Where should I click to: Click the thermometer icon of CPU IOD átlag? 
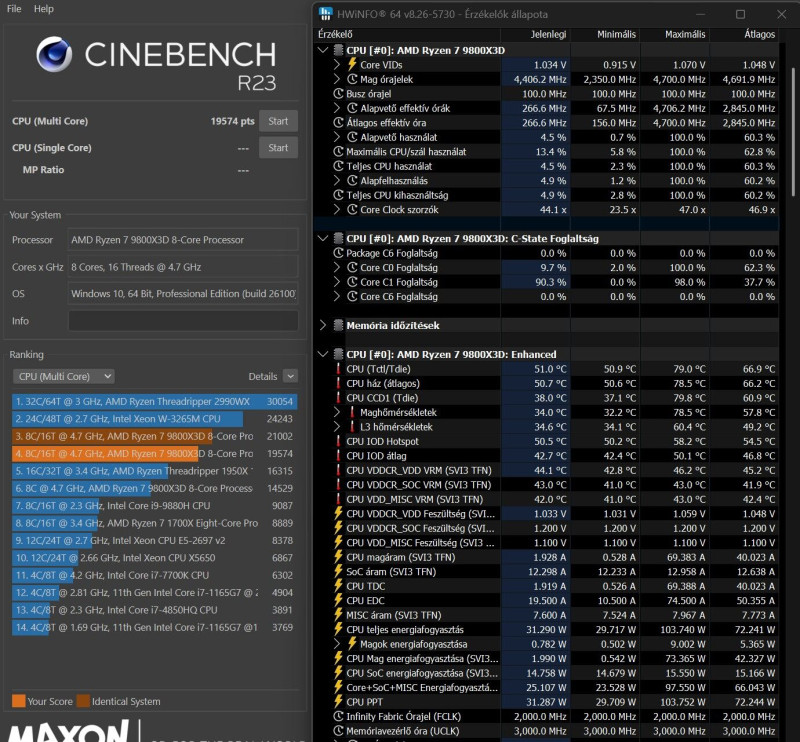pos(338,456)
